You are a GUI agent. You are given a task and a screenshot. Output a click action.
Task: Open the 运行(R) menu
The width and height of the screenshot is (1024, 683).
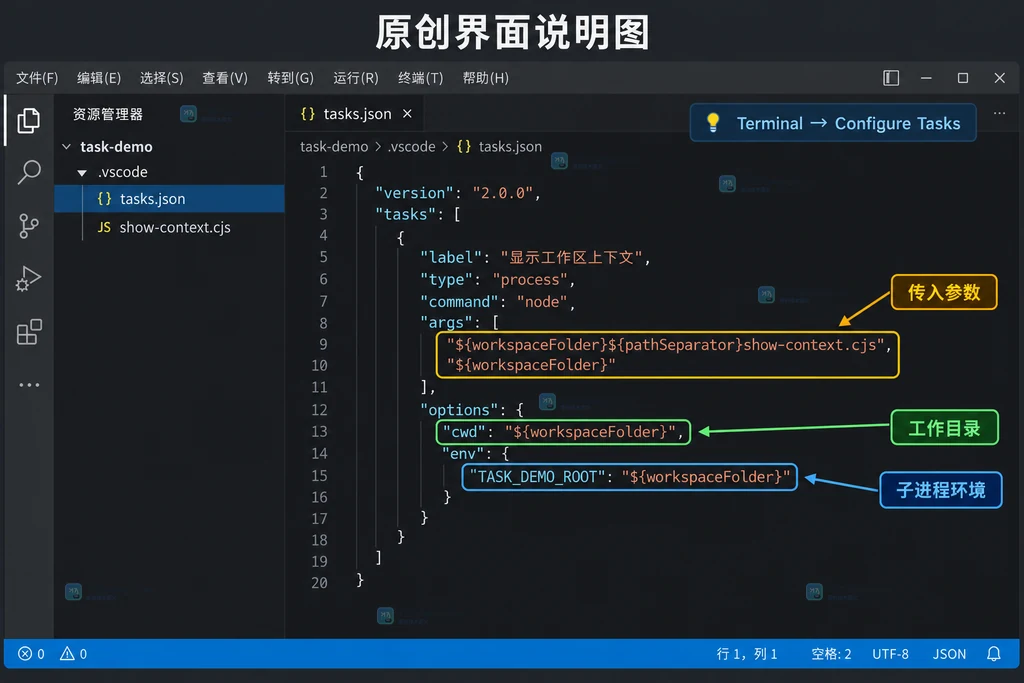(356, 78)
